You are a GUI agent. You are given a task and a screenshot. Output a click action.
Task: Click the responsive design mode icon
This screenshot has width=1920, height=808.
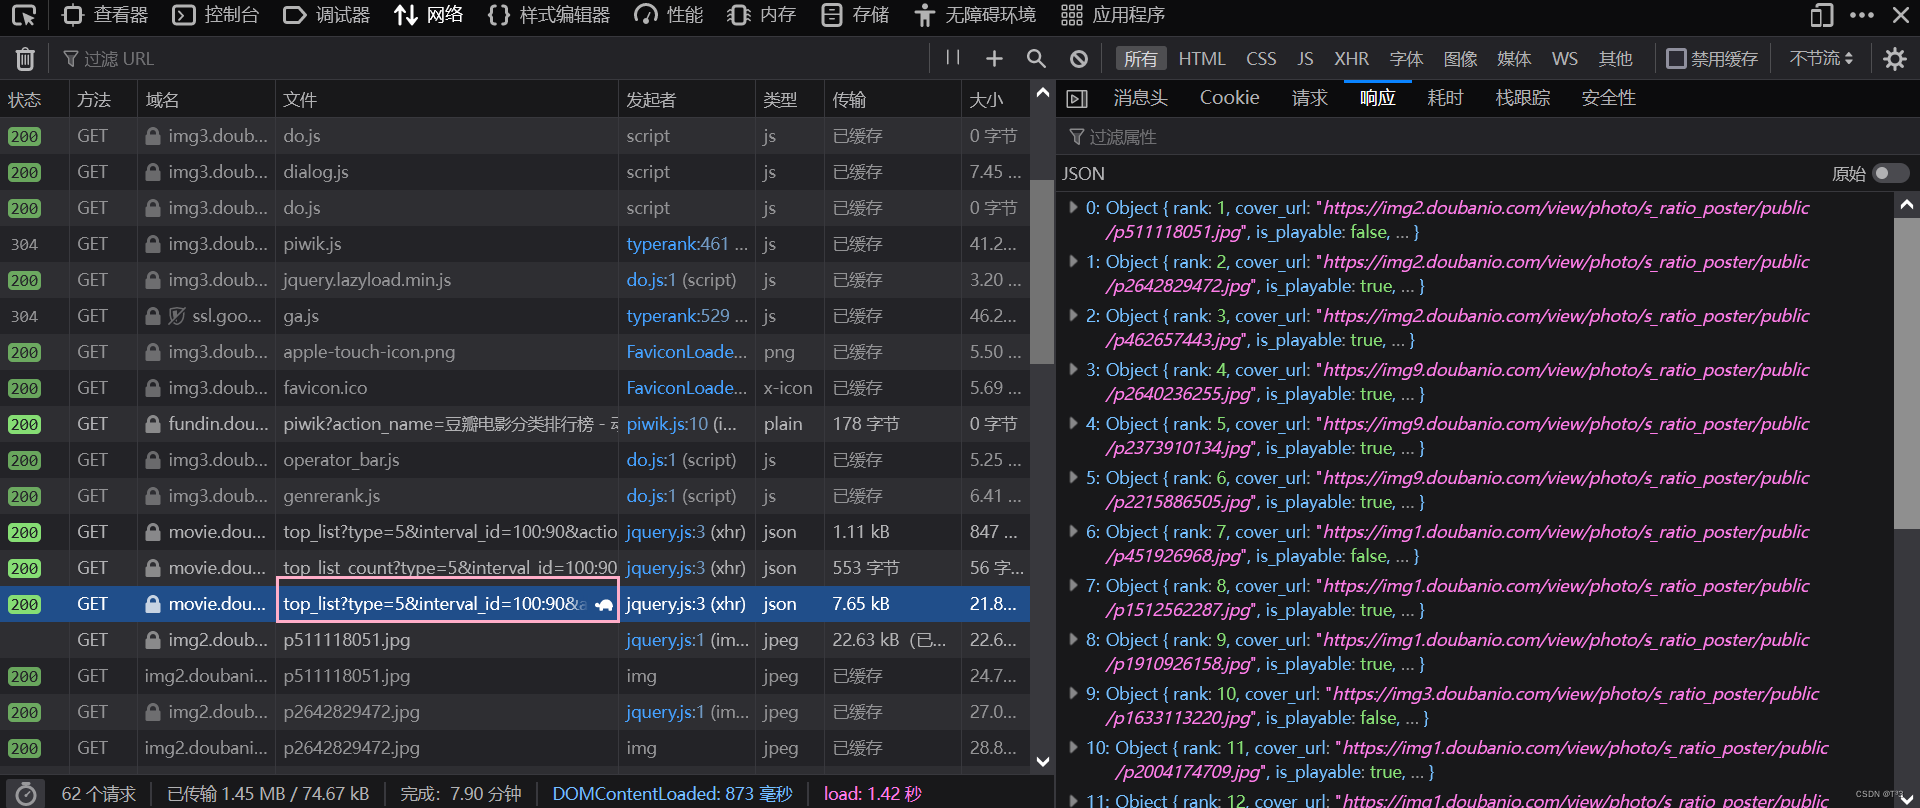[x=1822, y=15]
